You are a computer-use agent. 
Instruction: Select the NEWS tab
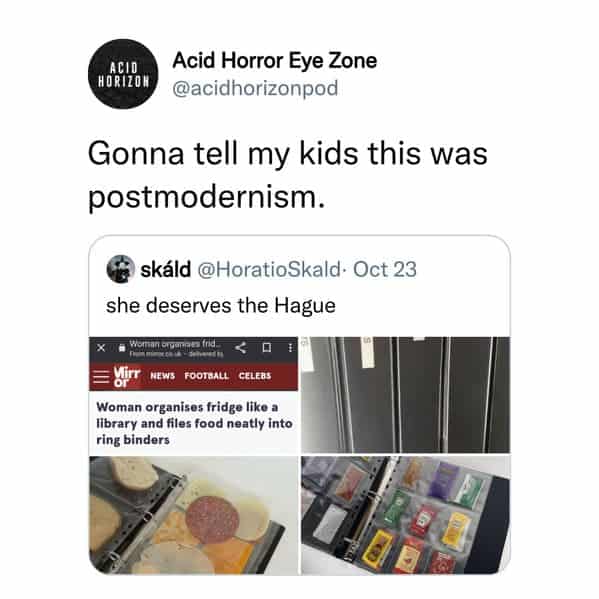click(x=162, y=376)
